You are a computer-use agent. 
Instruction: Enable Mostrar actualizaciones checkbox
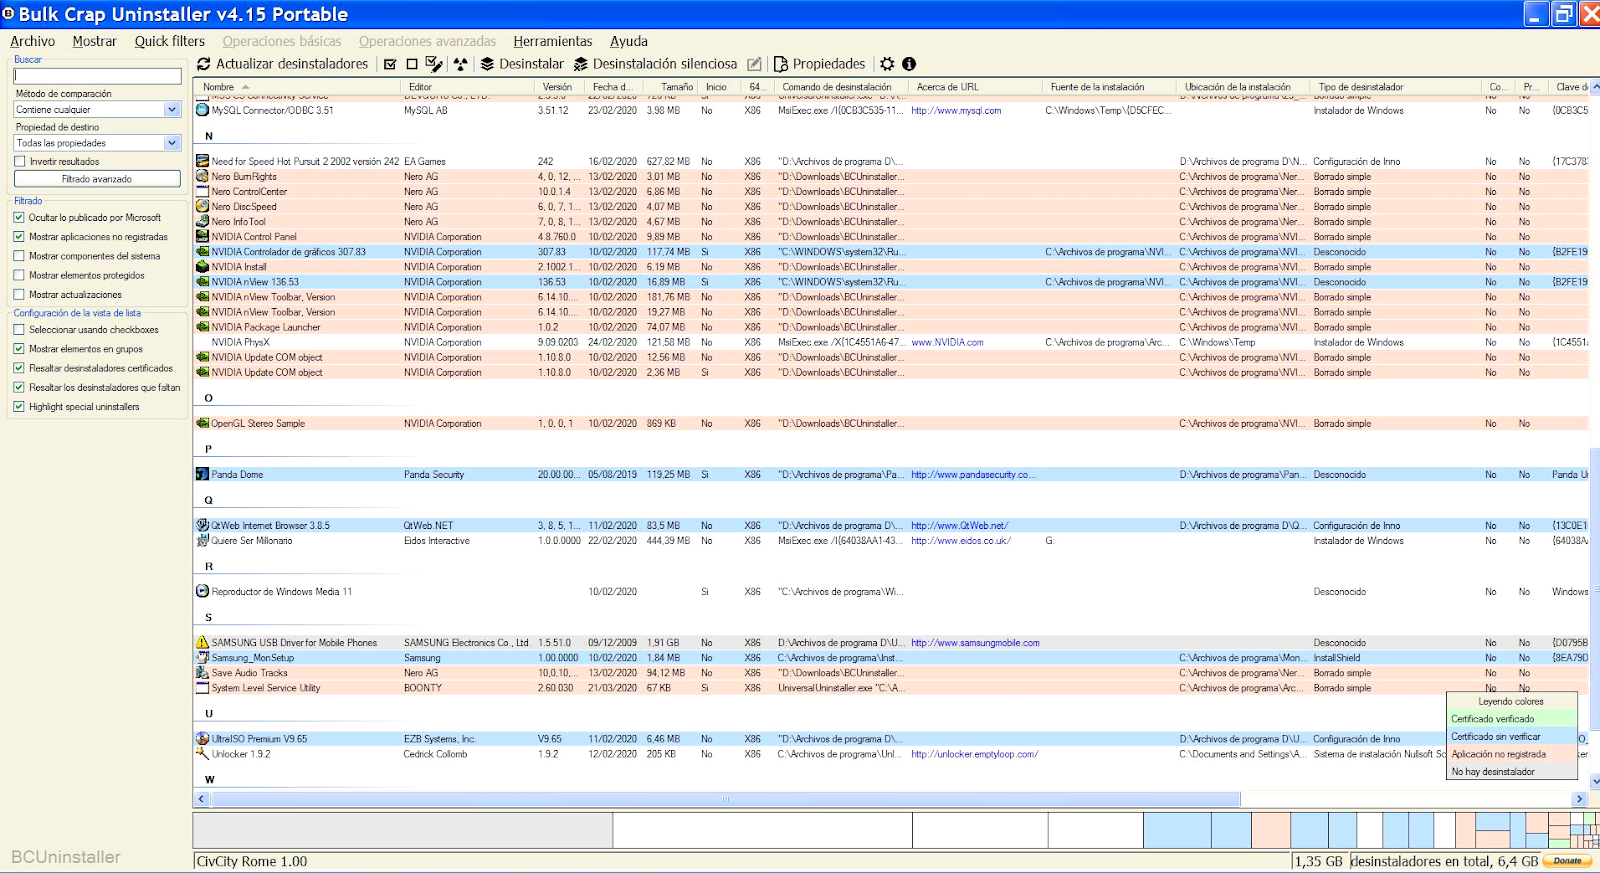pos(19,295)
